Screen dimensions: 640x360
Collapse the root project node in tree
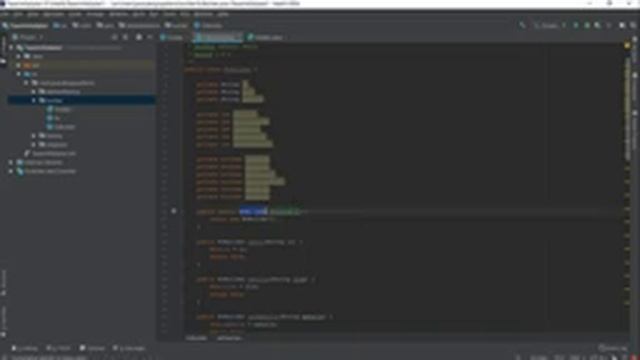11,48
